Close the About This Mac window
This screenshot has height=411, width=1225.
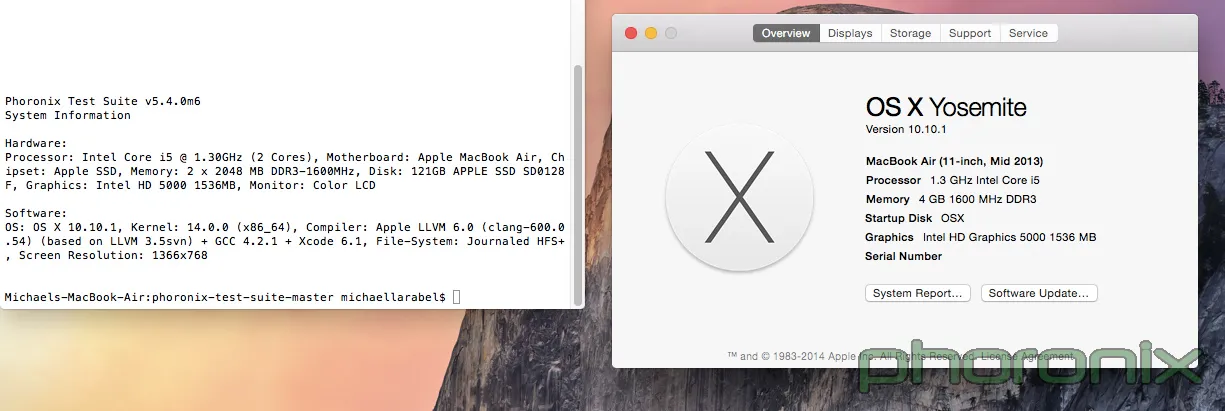pos(631,33)
